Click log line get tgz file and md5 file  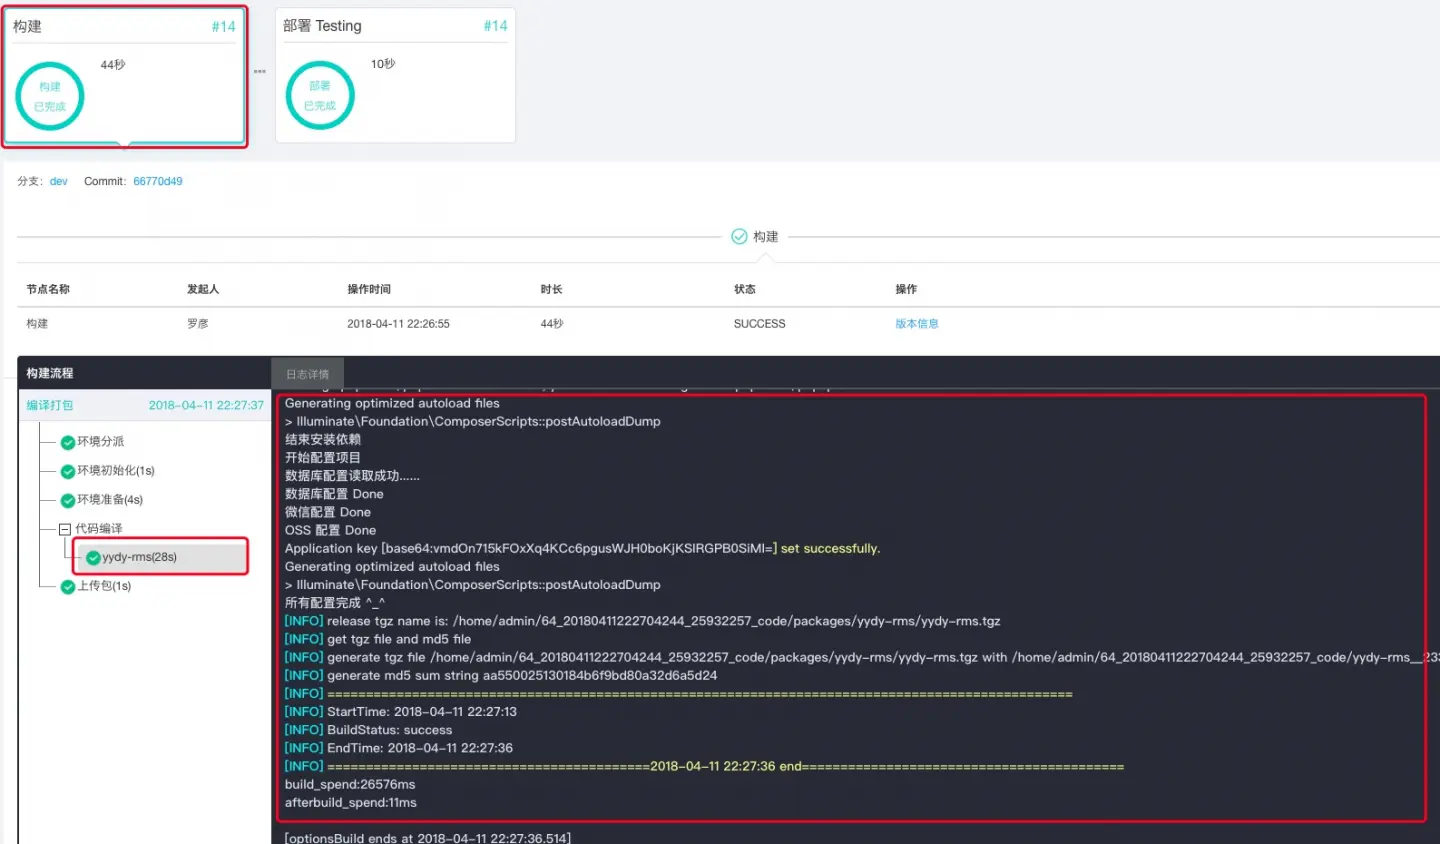(378, 639)
